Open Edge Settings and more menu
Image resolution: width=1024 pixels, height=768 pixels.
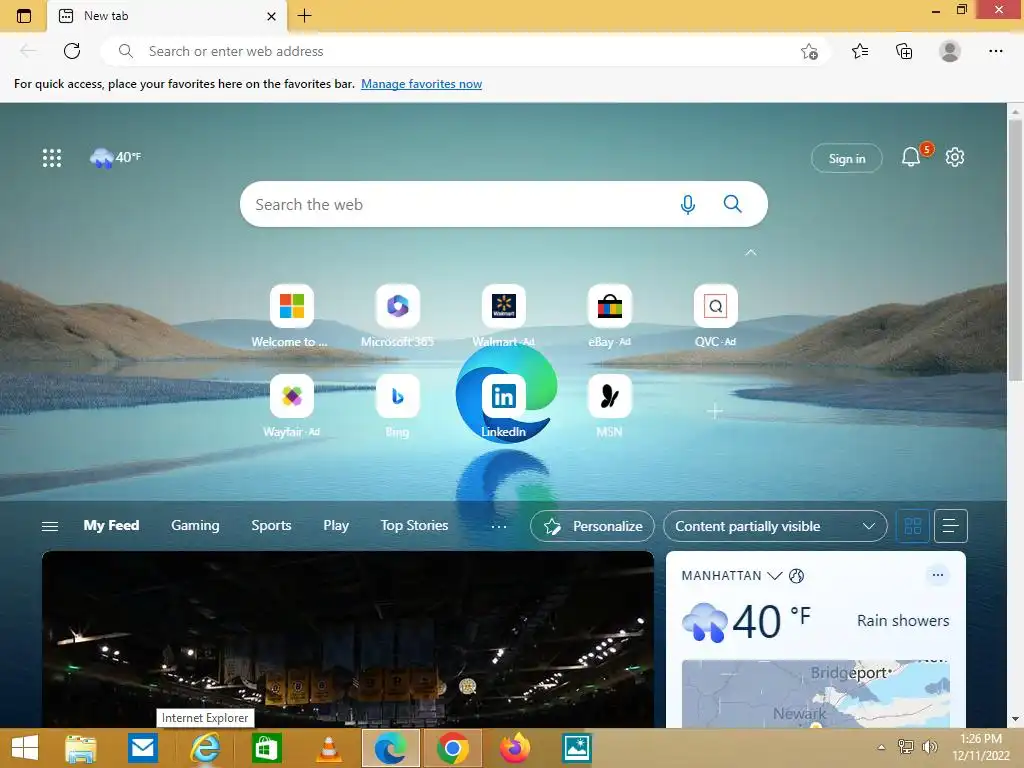point(995,51)
